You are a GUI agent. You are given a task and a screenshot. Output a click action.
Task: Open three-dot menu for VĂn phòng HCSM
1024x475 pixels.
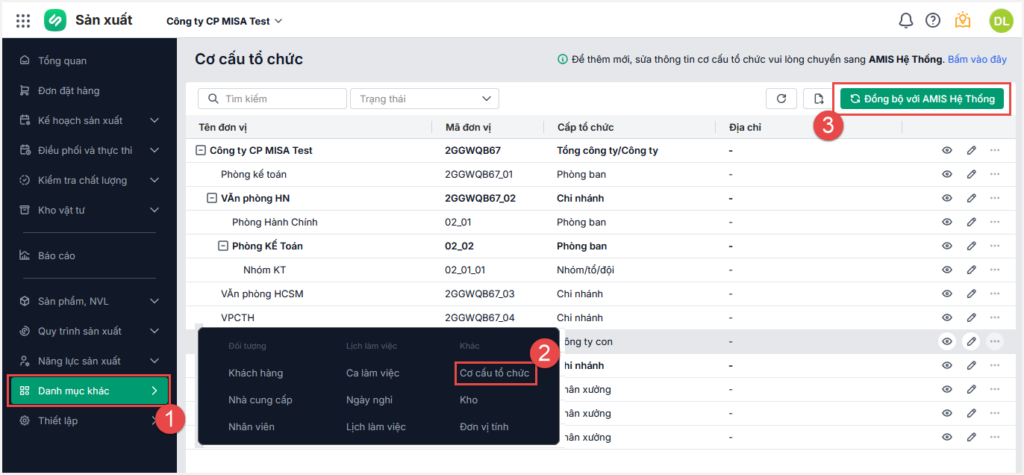995,294
